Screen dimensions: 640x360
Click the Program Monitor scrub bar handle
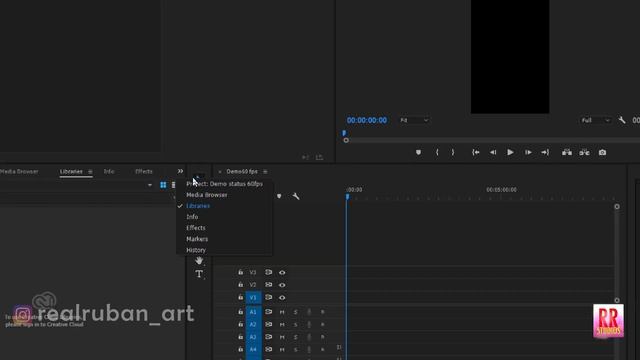(x=346, y=140)
